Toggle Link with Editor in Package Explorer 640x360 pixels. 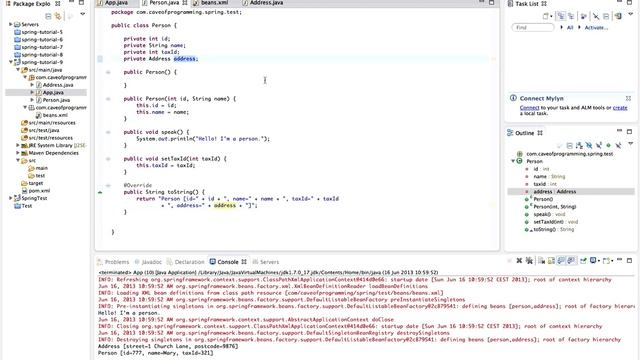point(58,16)
